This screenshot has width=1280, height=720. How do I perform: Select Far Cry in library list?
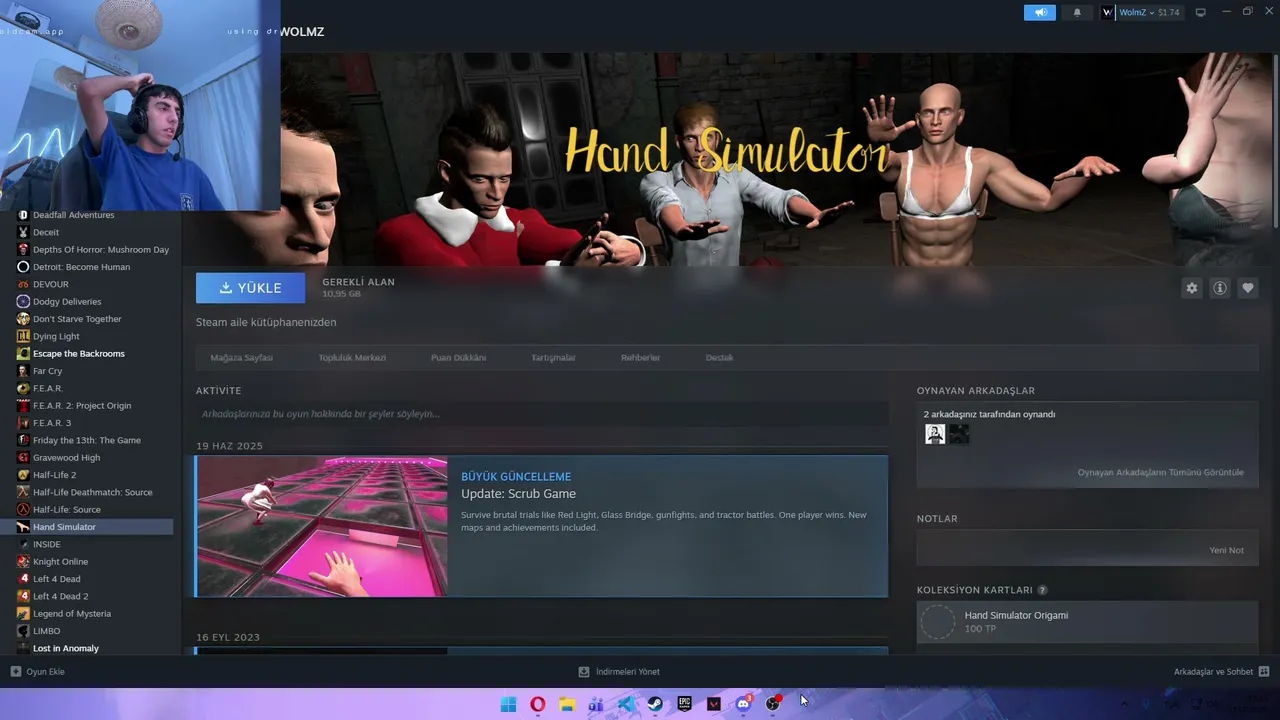tap(47, 371)
